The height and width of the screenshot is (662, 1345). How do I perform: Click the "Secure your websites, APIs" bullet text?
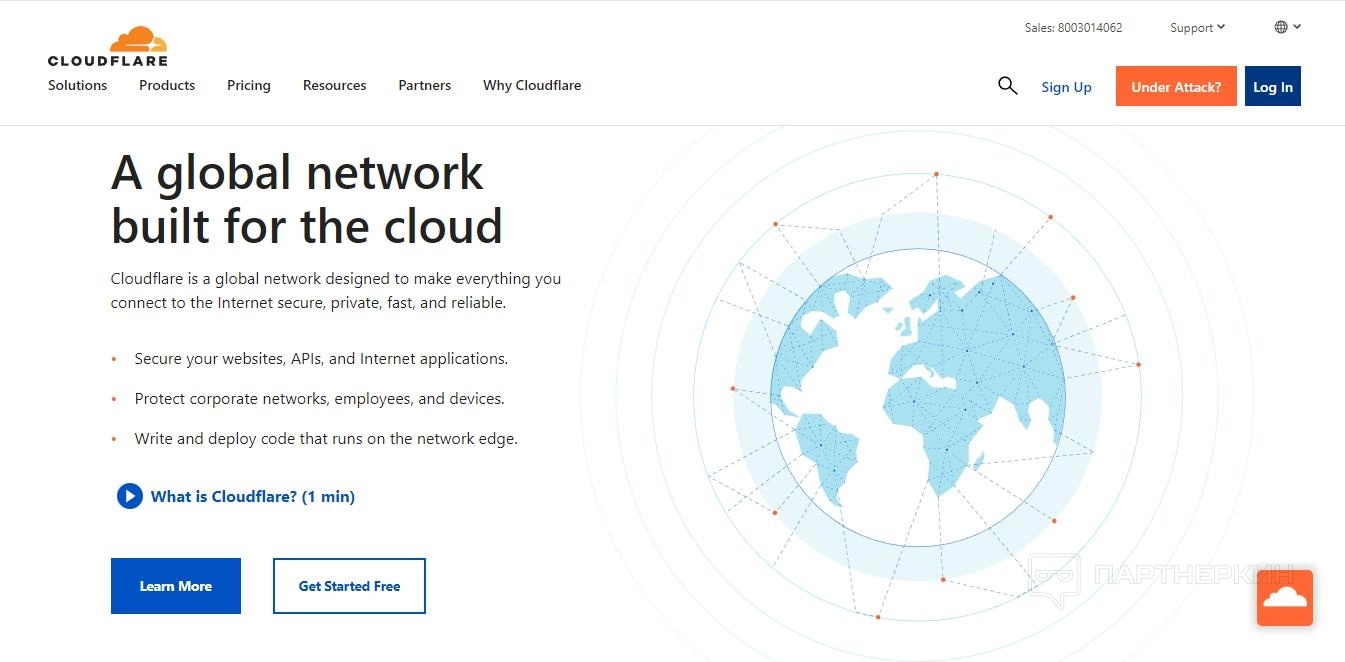pos(321,358)
